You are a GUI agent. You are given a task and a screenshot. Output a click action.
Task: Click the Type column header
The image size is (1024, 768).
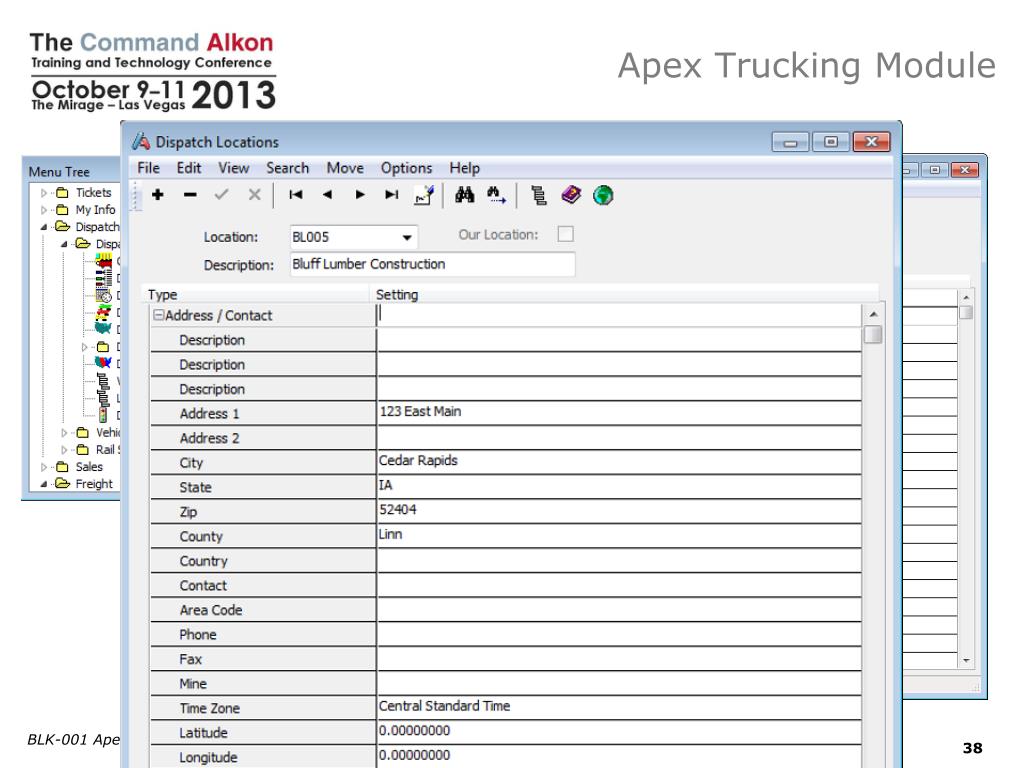(257, 295)
